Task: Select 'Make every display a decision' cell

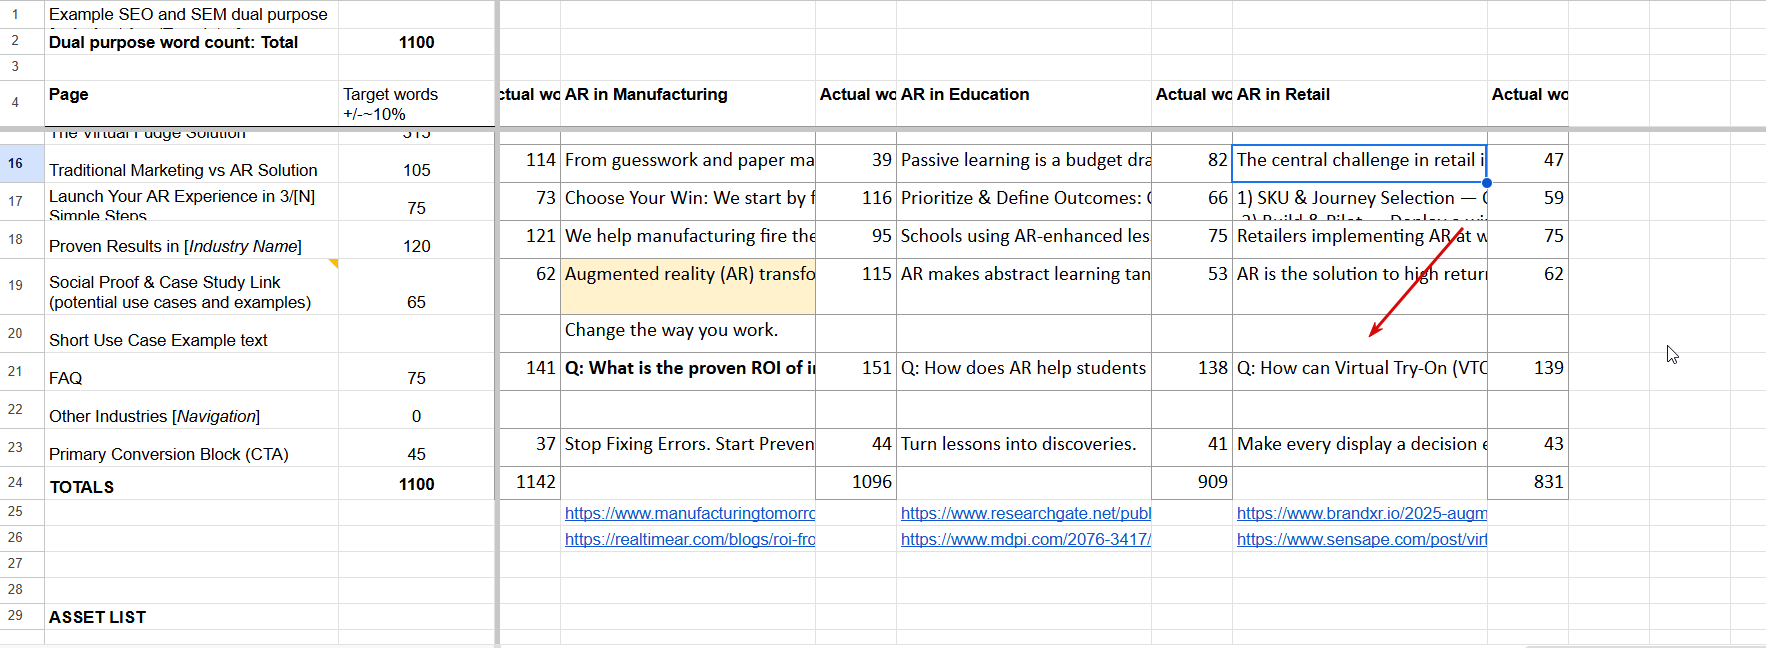Action: click(x=1360, y=448)
